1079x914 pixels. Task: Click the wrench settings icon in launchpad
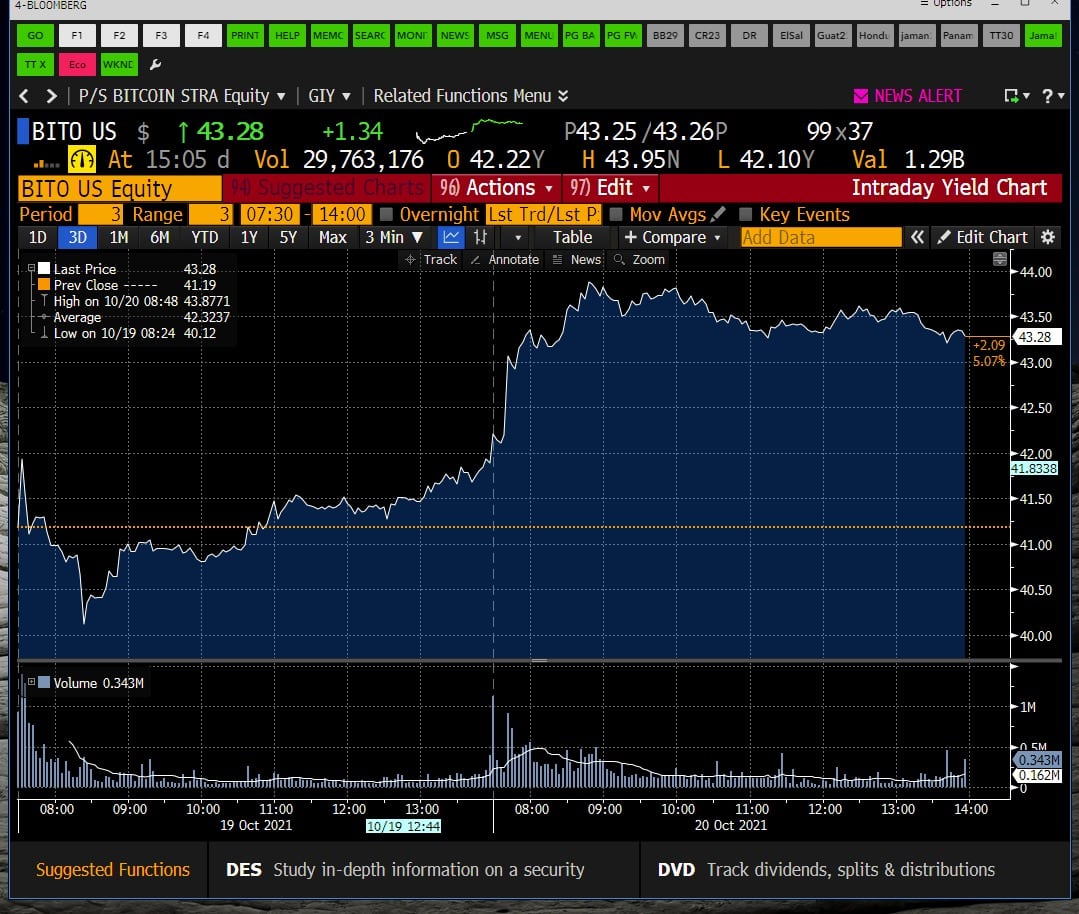click(155, 64)
